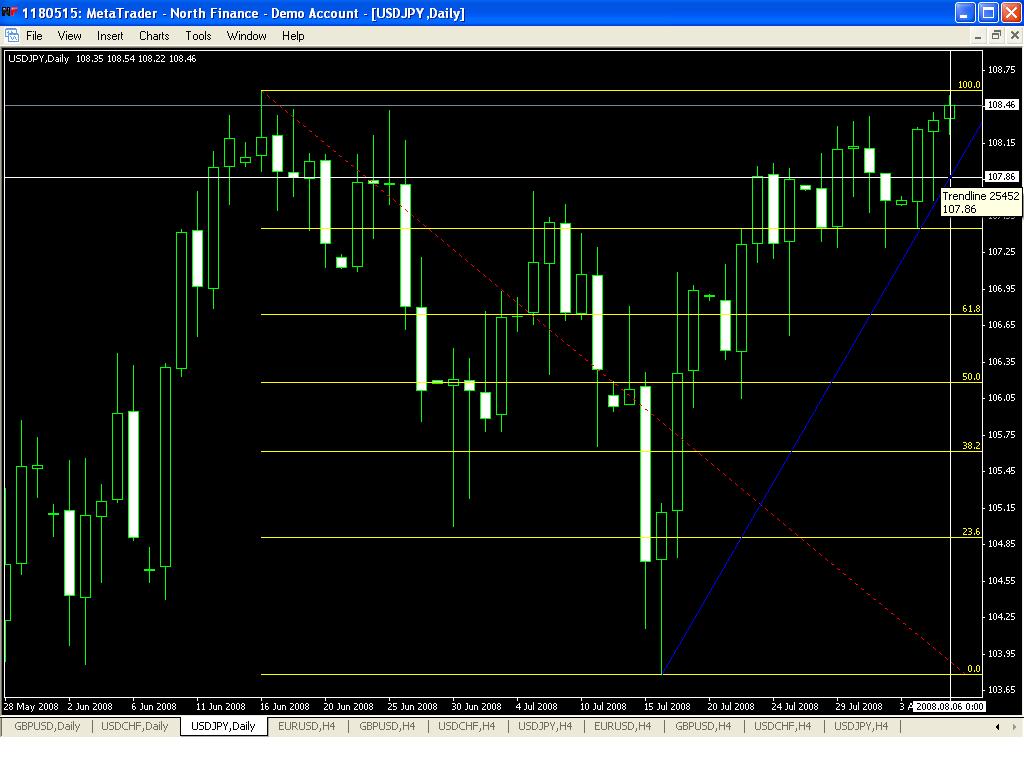The width and height of the screenshot is (1024, 768).
Task: Open the File menu
Action: click(x=34, y=36)
